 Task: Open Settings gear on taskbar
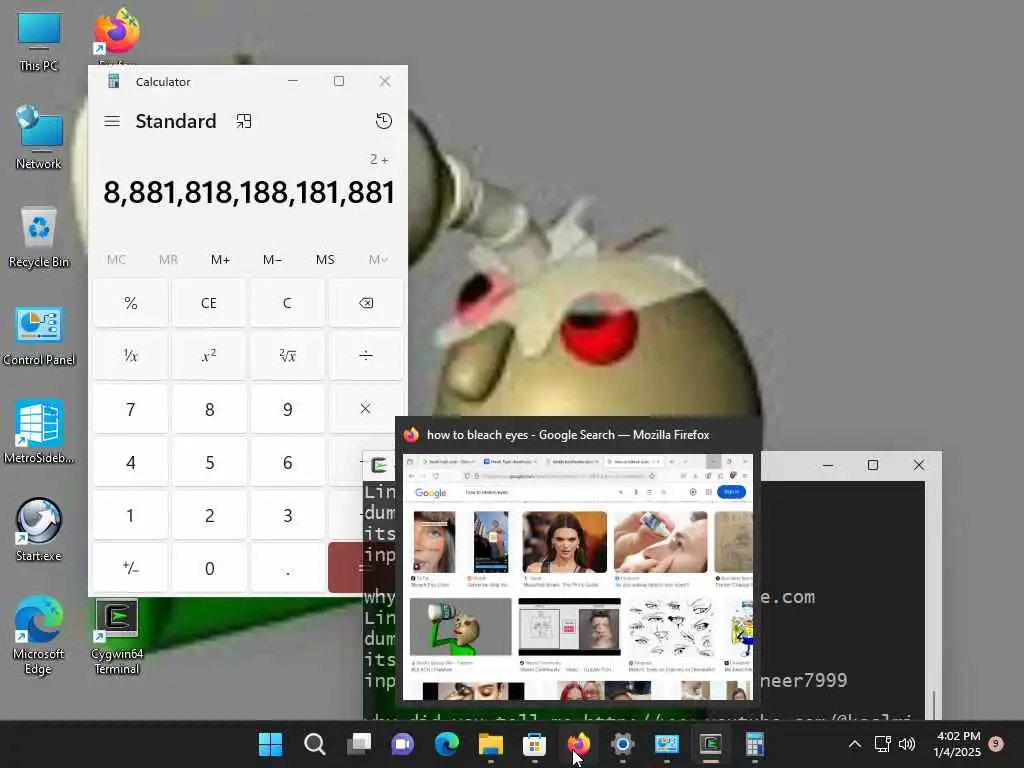click(x=622, y=744)
